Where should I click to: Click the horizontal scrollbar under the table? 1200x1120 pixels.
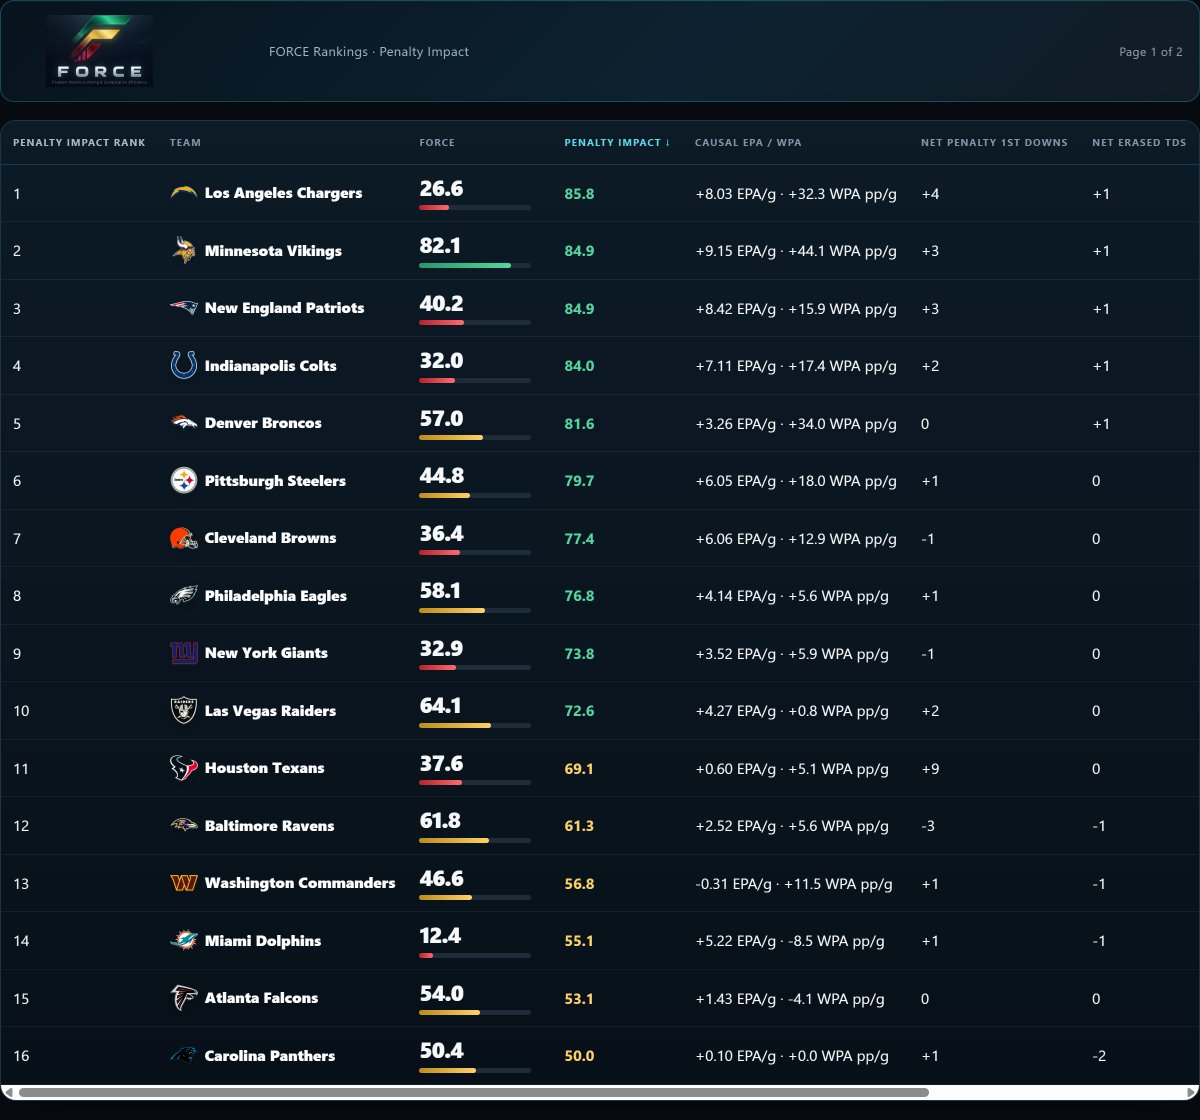[473, 1092]
